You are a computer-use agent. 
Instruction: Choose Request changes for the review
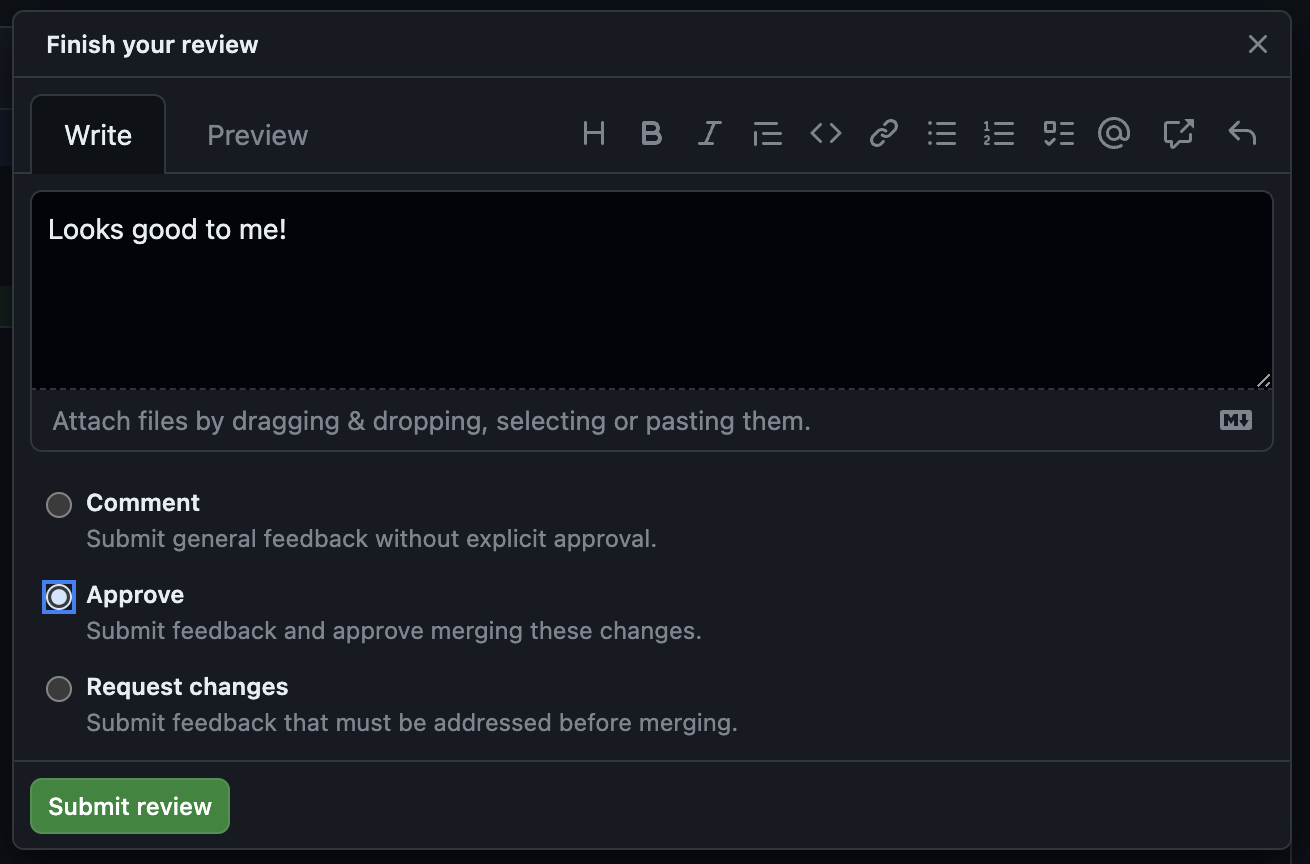58,689
